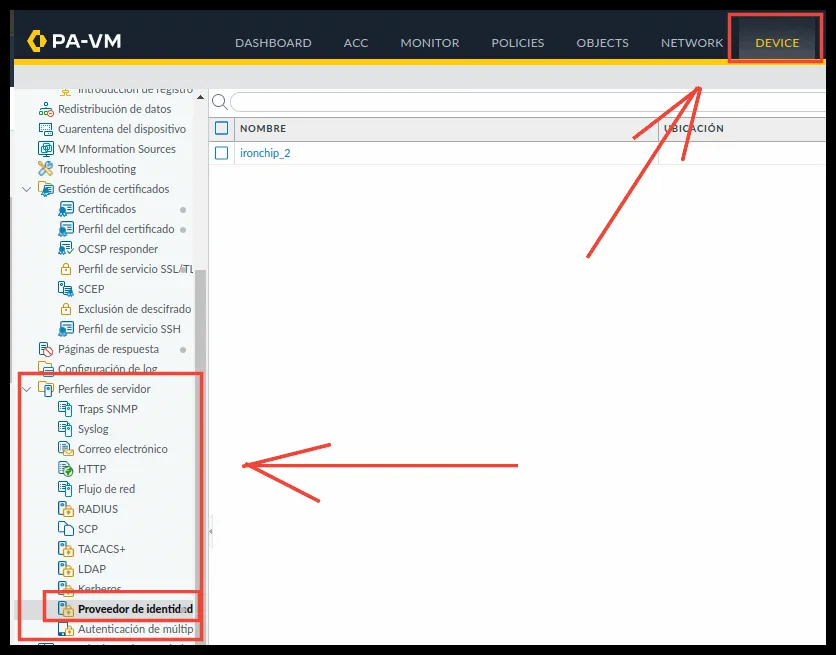The width and height of the screenshot is (836, 655).
Task: Click the Cuarentena del dispositivo icon
Action: click(x=46, y=129)
